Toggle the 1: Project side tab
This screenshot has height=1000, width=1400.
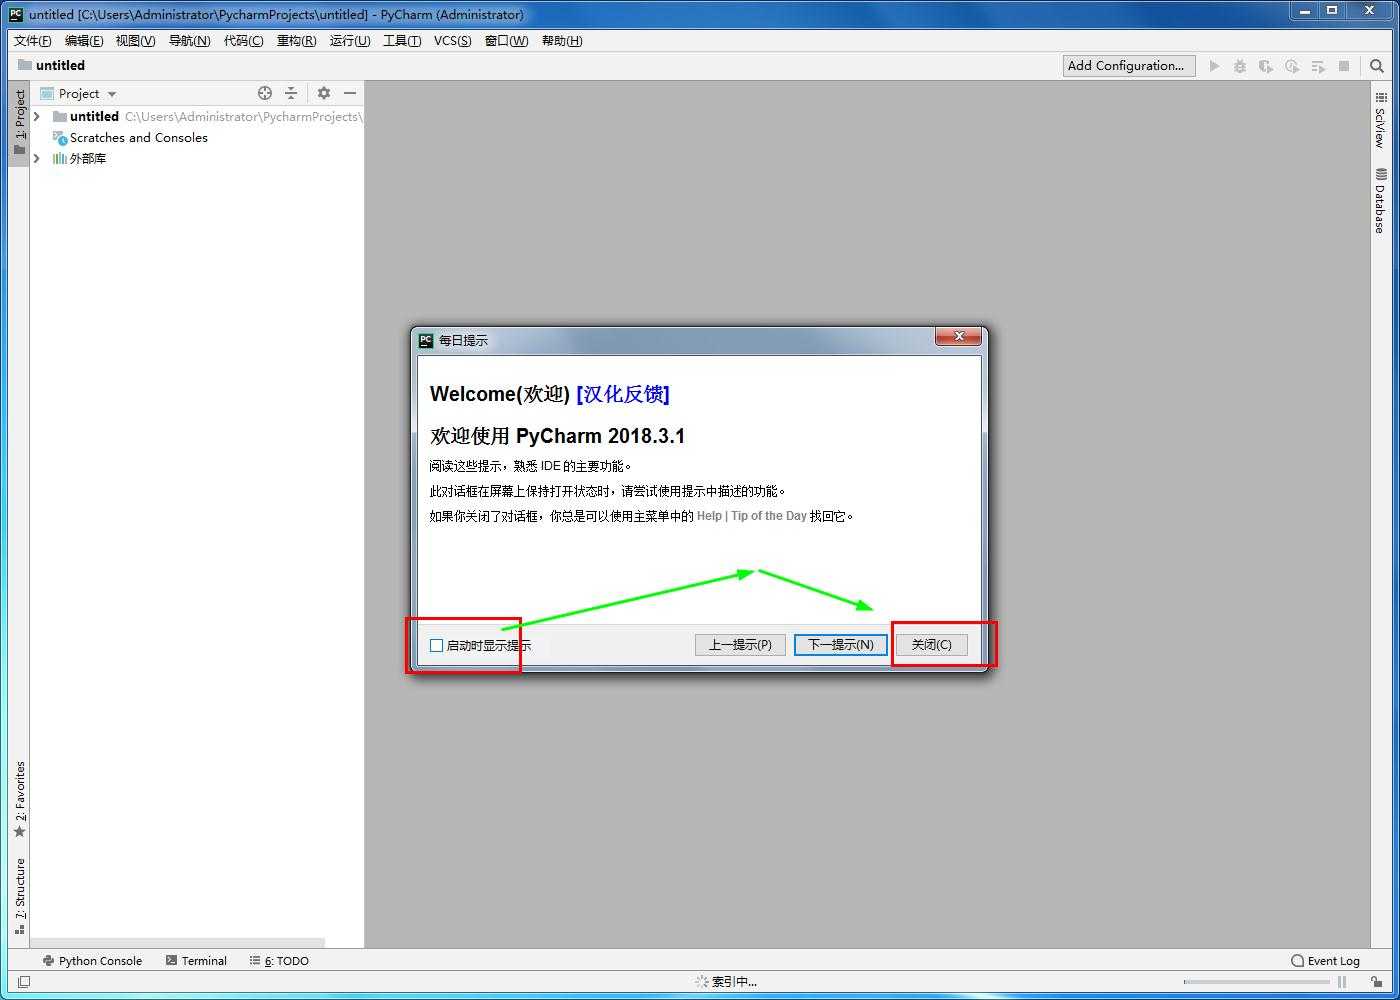[x=19, y=122]
